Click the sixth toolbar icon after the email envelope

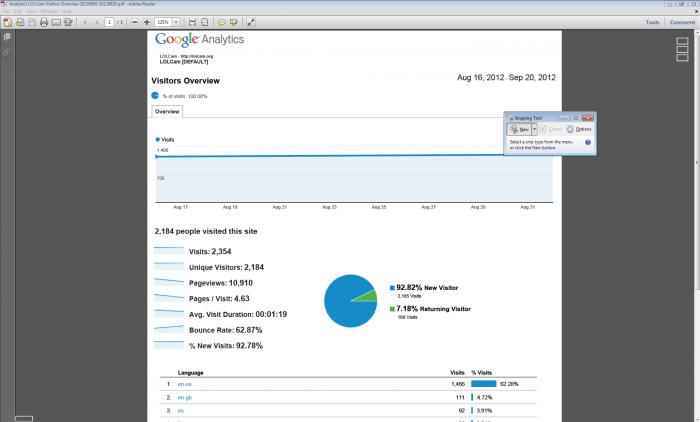[68, 22]
